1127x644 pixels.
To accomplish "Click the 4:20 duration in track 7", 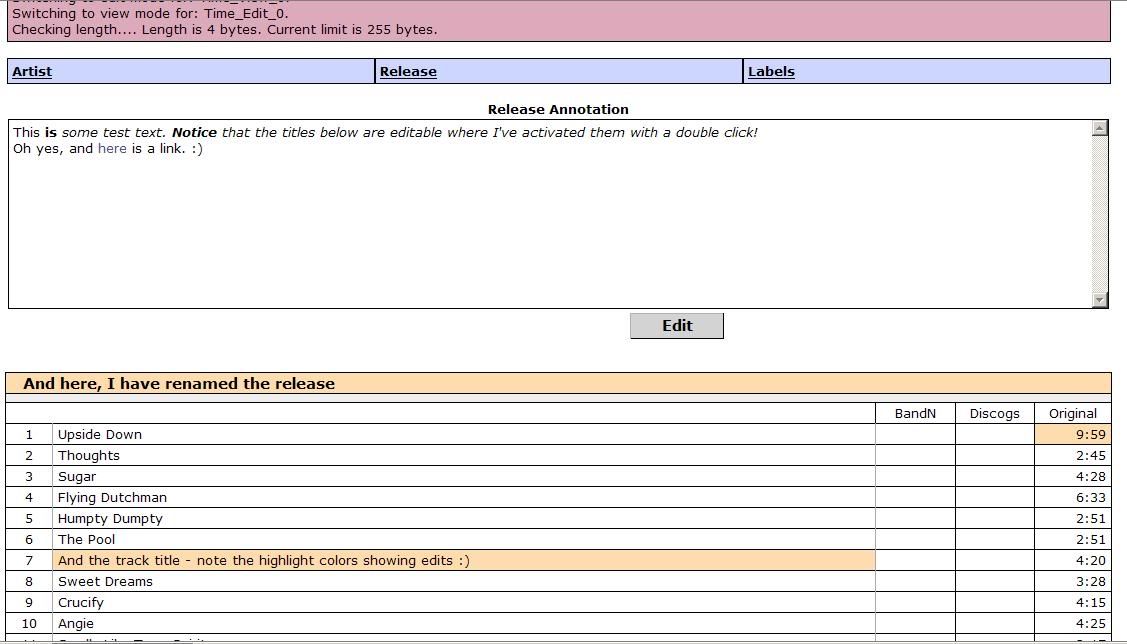I will 1090,561.
